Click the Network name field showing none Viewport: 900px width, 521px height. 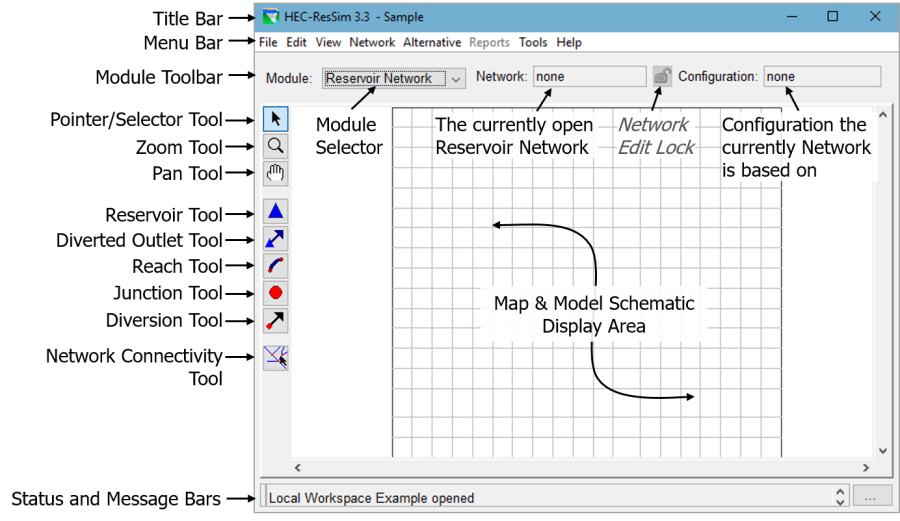589,76
